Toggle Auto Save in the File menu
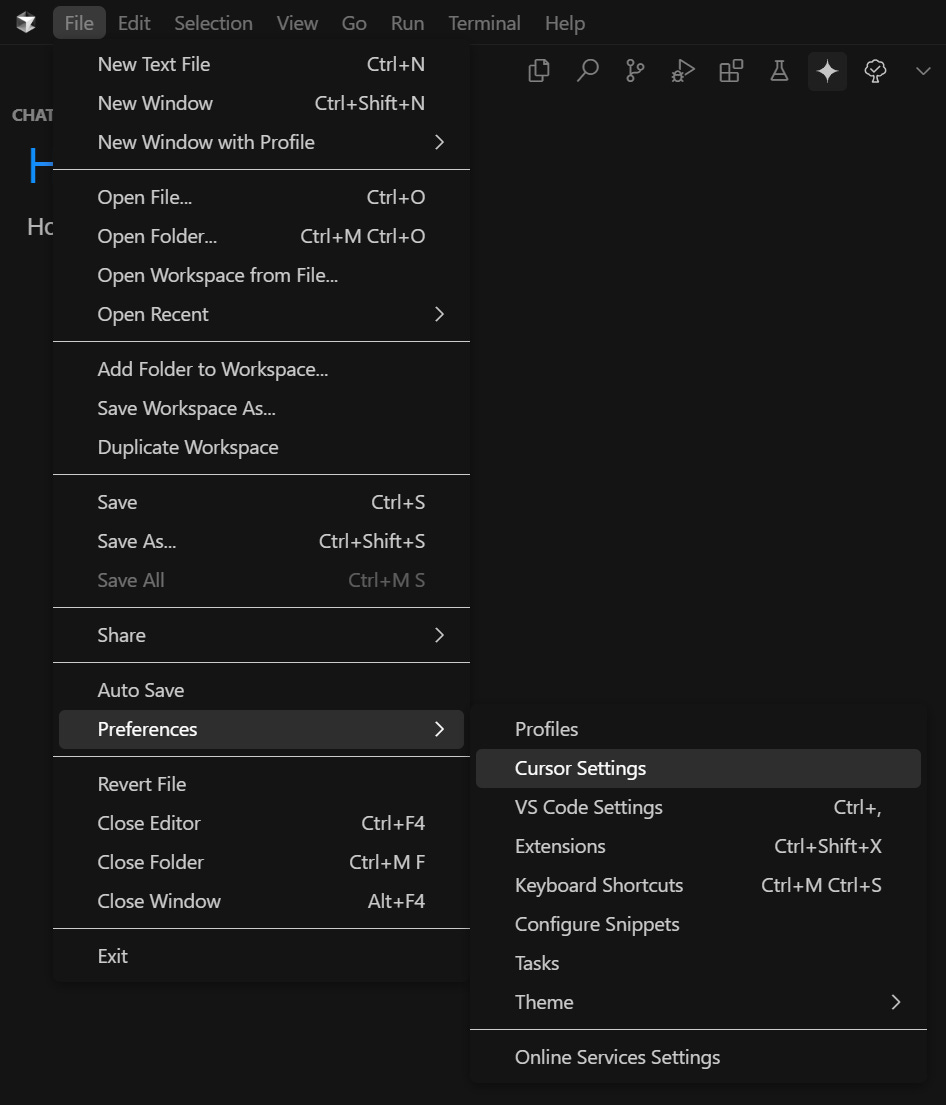946x1105 pixels. [142, 690]
